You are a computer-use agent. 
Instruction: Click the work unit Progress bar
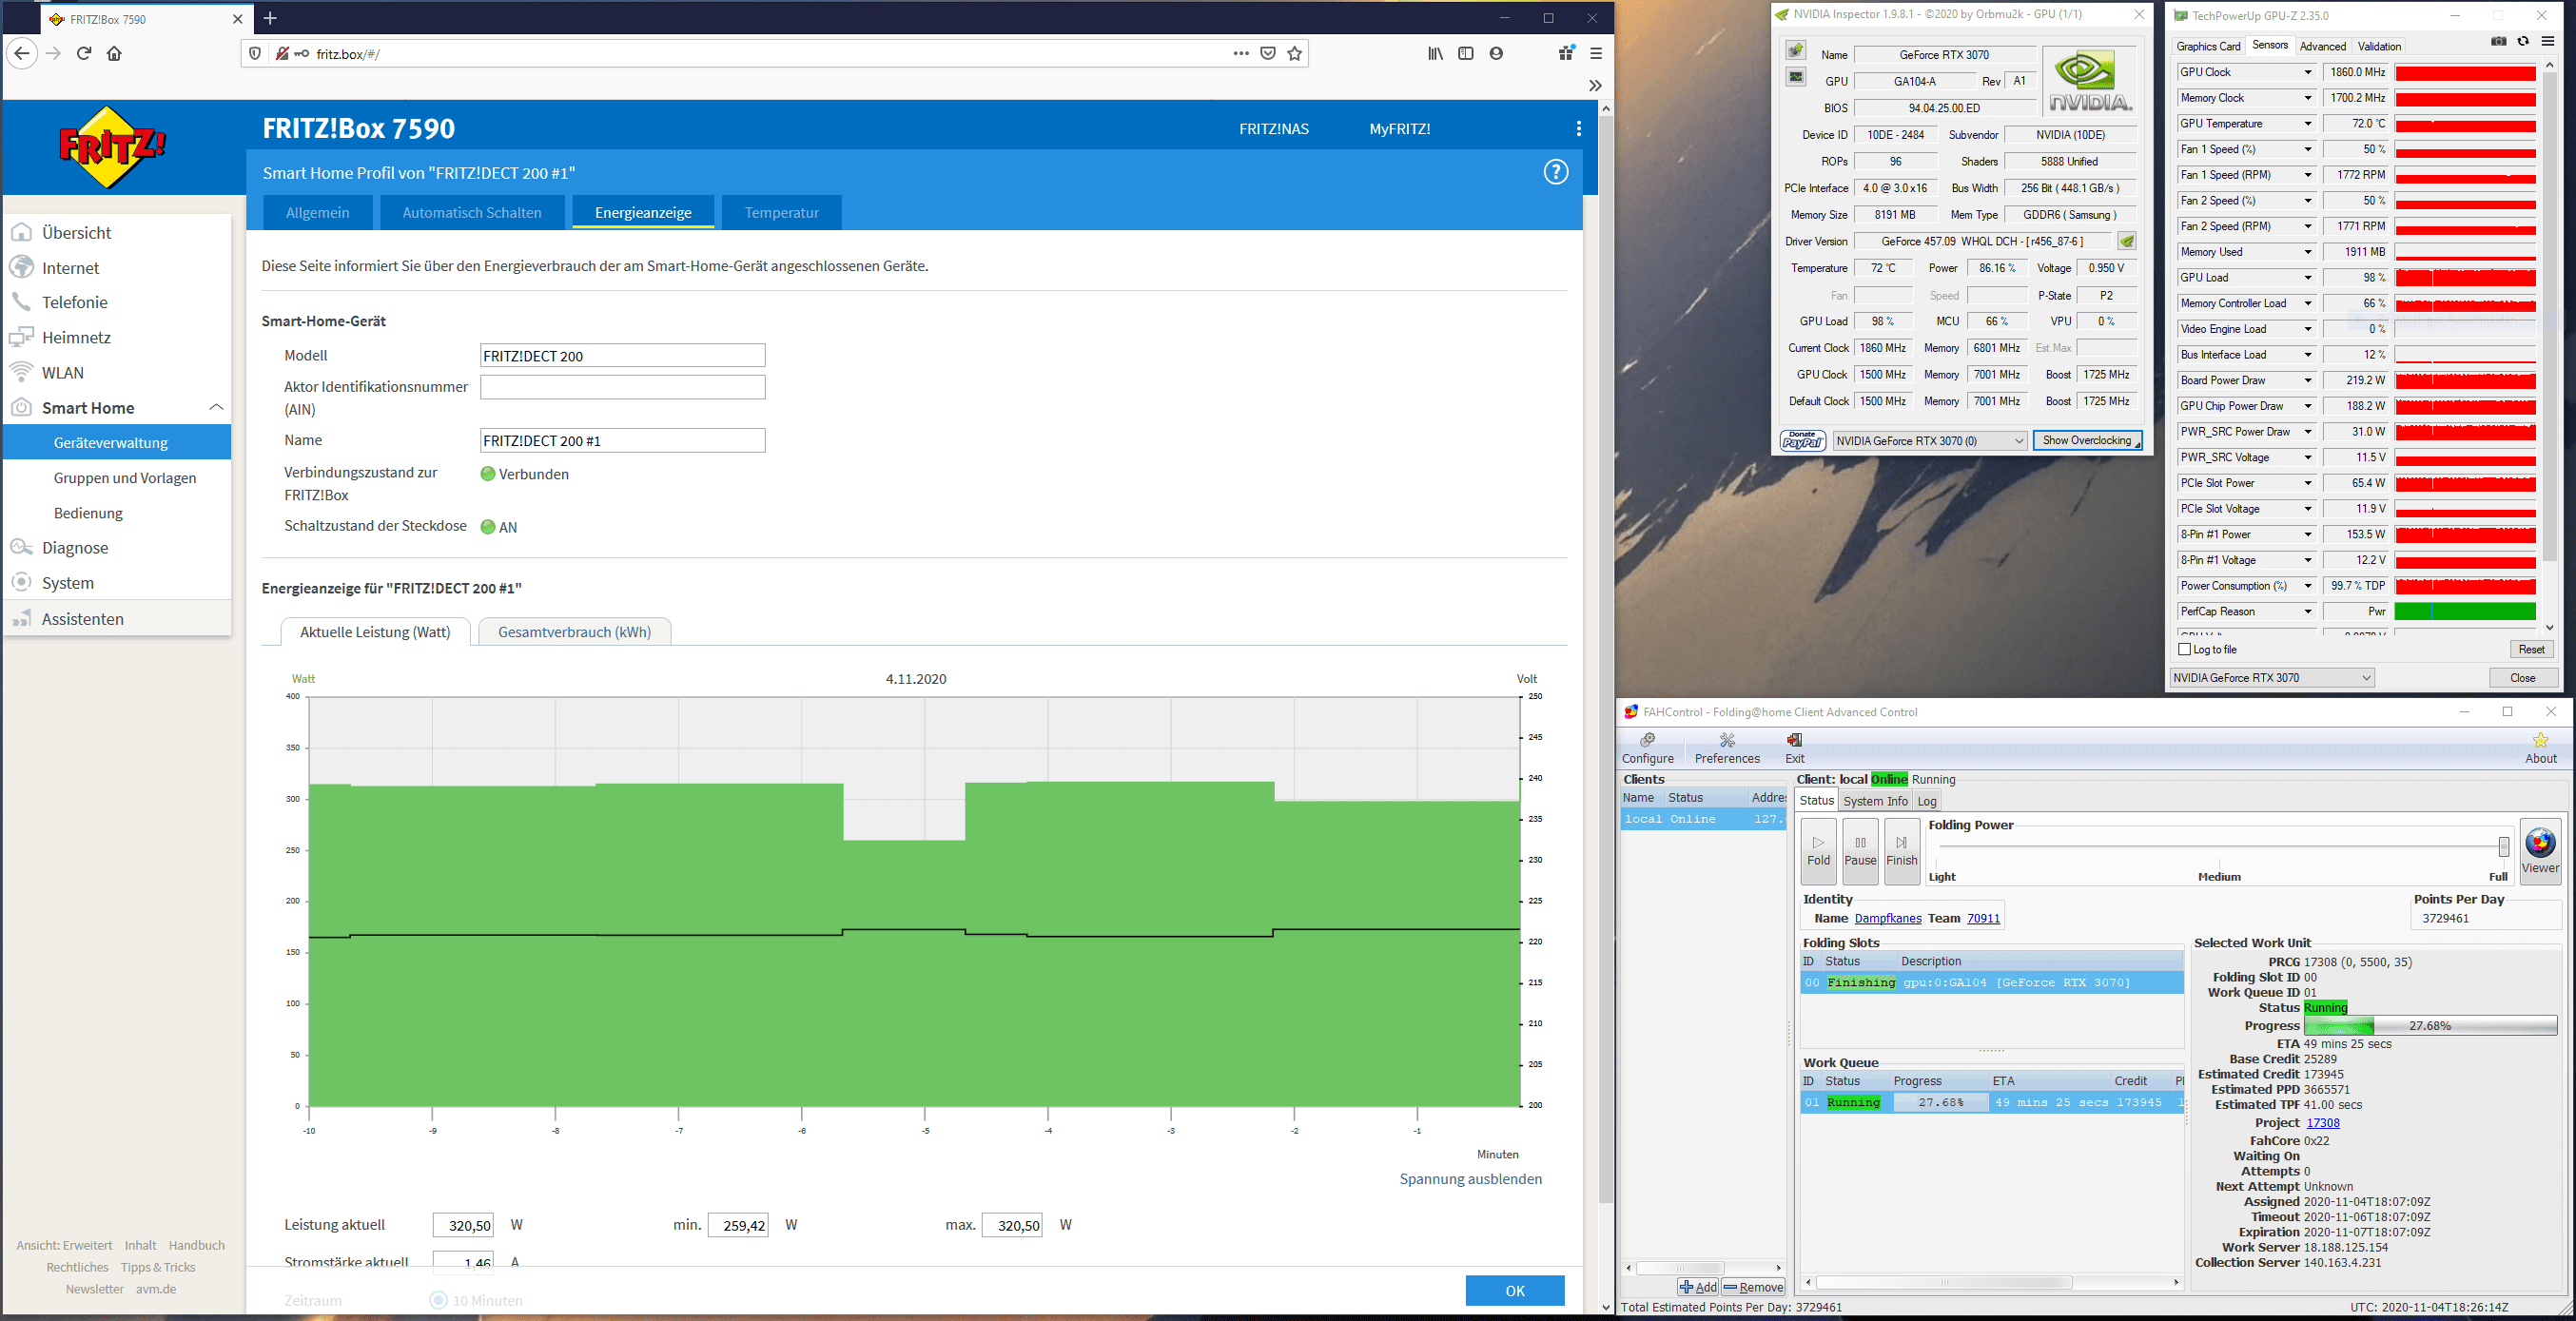click(2430, 1025)
